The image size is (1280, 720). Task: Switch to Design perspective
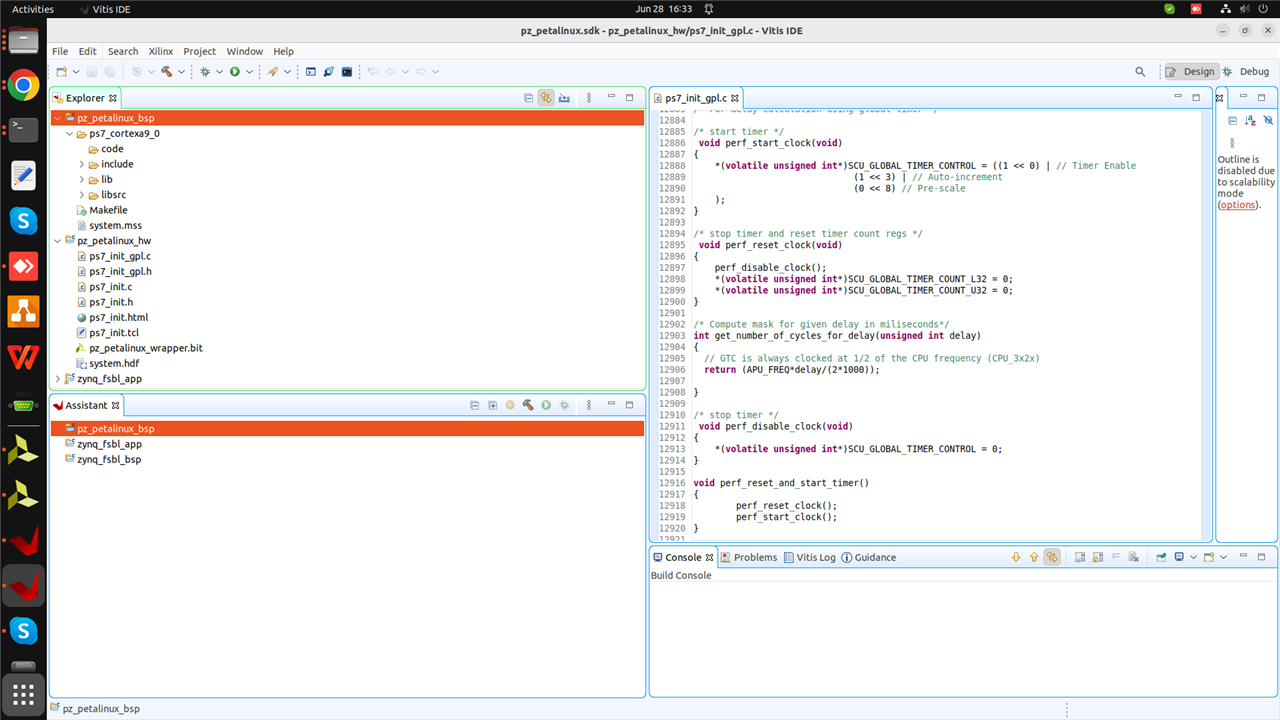[1190, 72]
